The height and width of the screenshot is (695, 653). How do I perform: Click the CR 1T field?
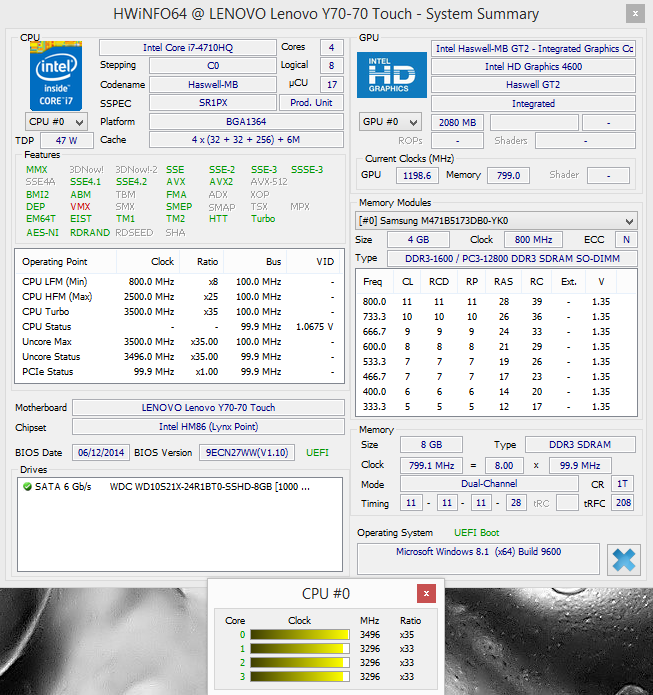[x=622, y=484]
